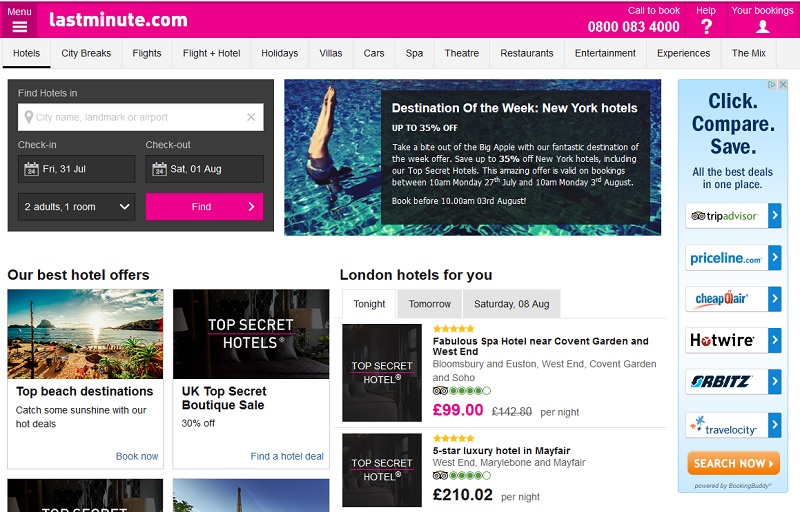Open the Top beach destinations image
The height and width of the screenshot is (512, 800).
click(x=85, y=334)
